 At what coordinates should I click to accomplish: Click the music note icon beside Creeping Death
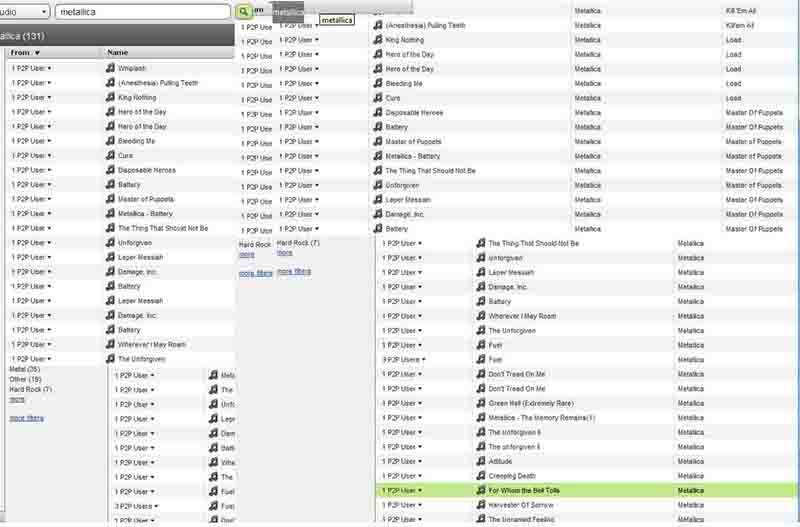pos(481,475)
